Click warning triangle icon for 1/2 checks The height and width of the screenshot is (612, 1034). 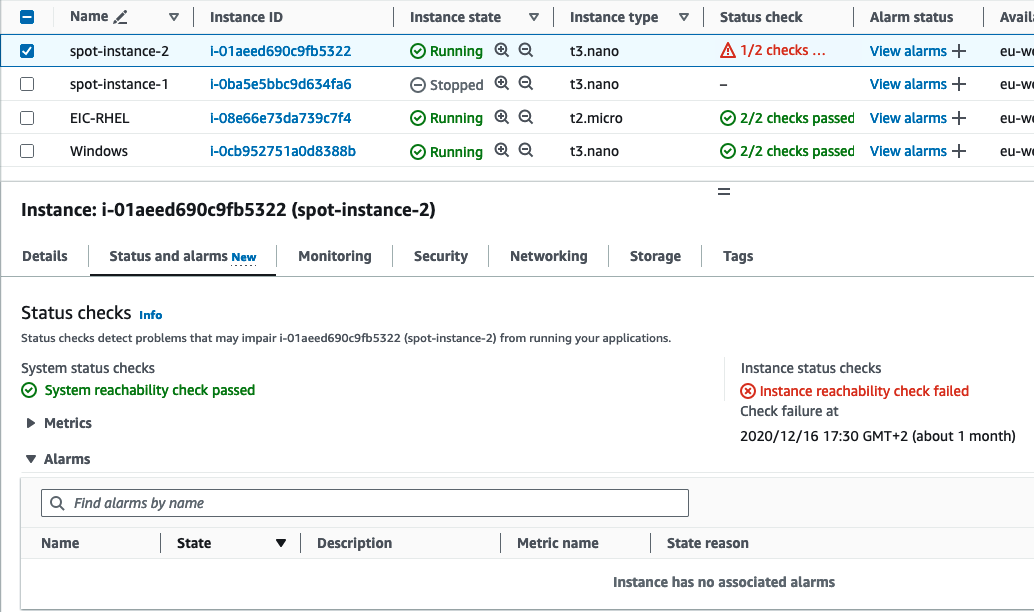(727, 50)
